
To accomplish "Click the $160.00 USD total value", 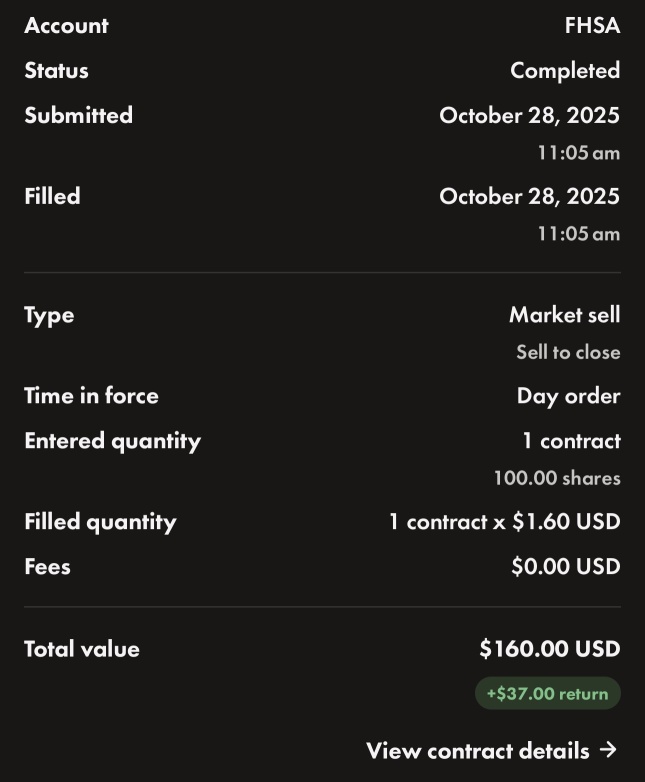I will click(x=550, y=649).
